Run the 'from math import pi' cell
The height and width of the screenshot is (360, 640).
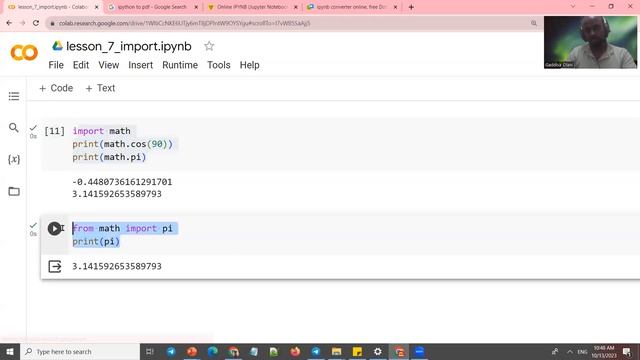[54, 228]
